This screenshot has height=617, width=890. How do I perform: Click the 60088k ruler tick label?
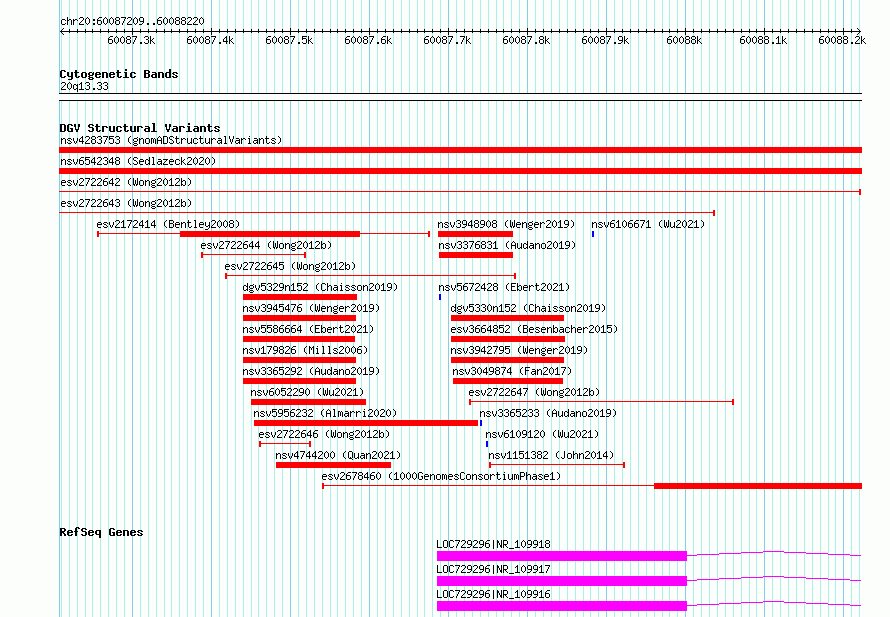[x=684, y=40]
